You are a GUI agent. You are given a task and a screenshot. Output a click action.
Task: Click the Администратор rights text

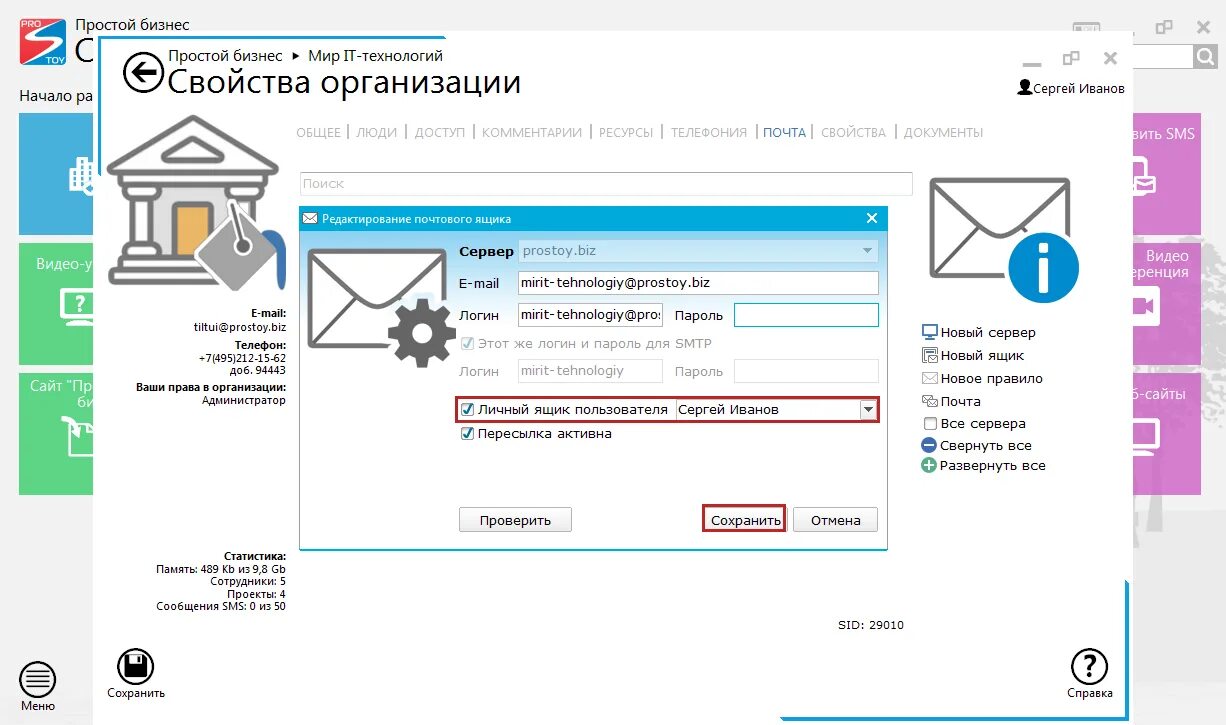click(244, 400)
